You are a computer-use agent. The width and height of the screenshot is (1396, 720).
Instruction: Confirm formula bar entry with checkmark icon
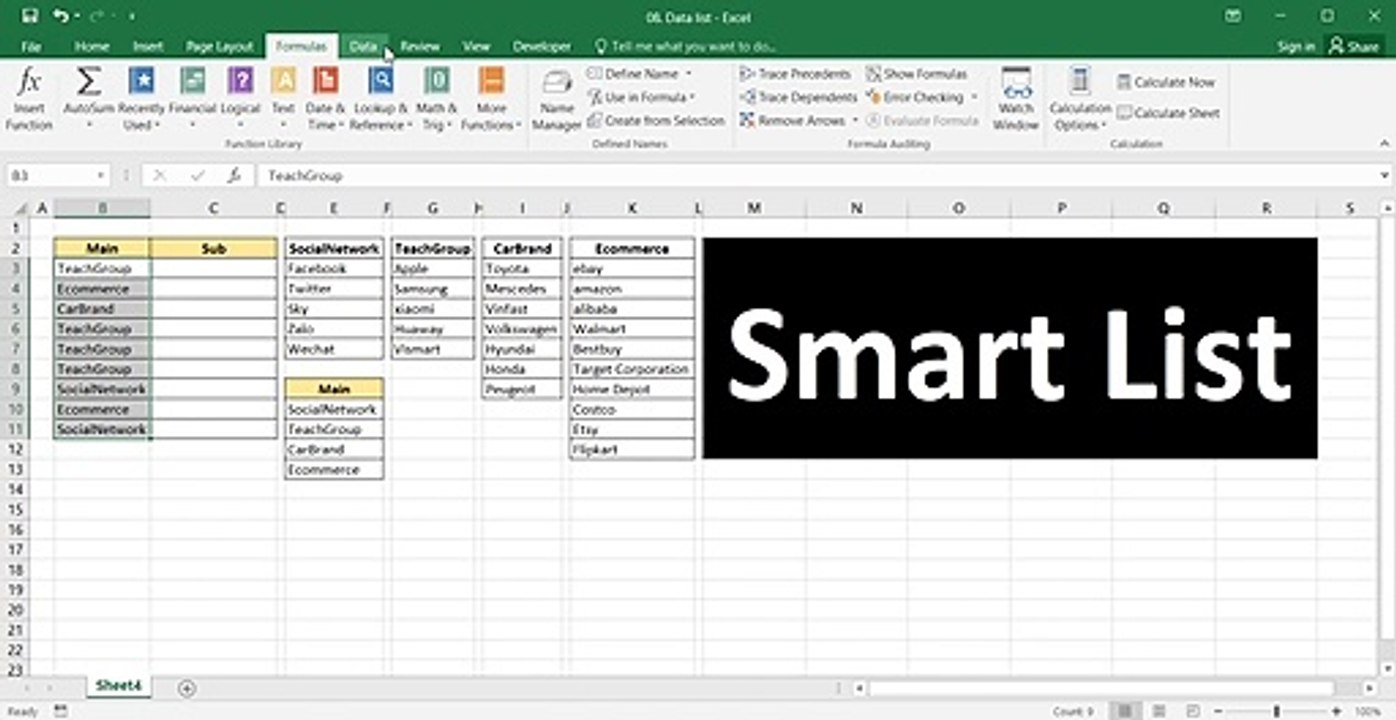(x=197, y=175)
